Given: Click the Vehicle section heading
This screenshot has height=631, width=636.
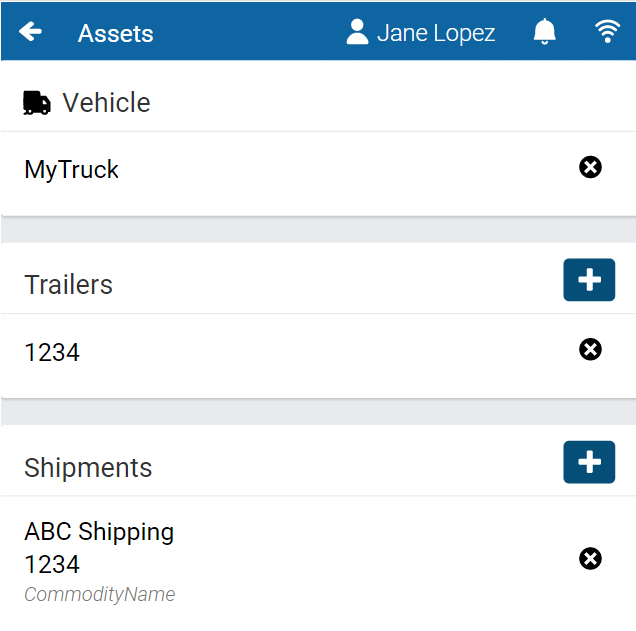Looking at the screenshot, I should pos(106,103).
